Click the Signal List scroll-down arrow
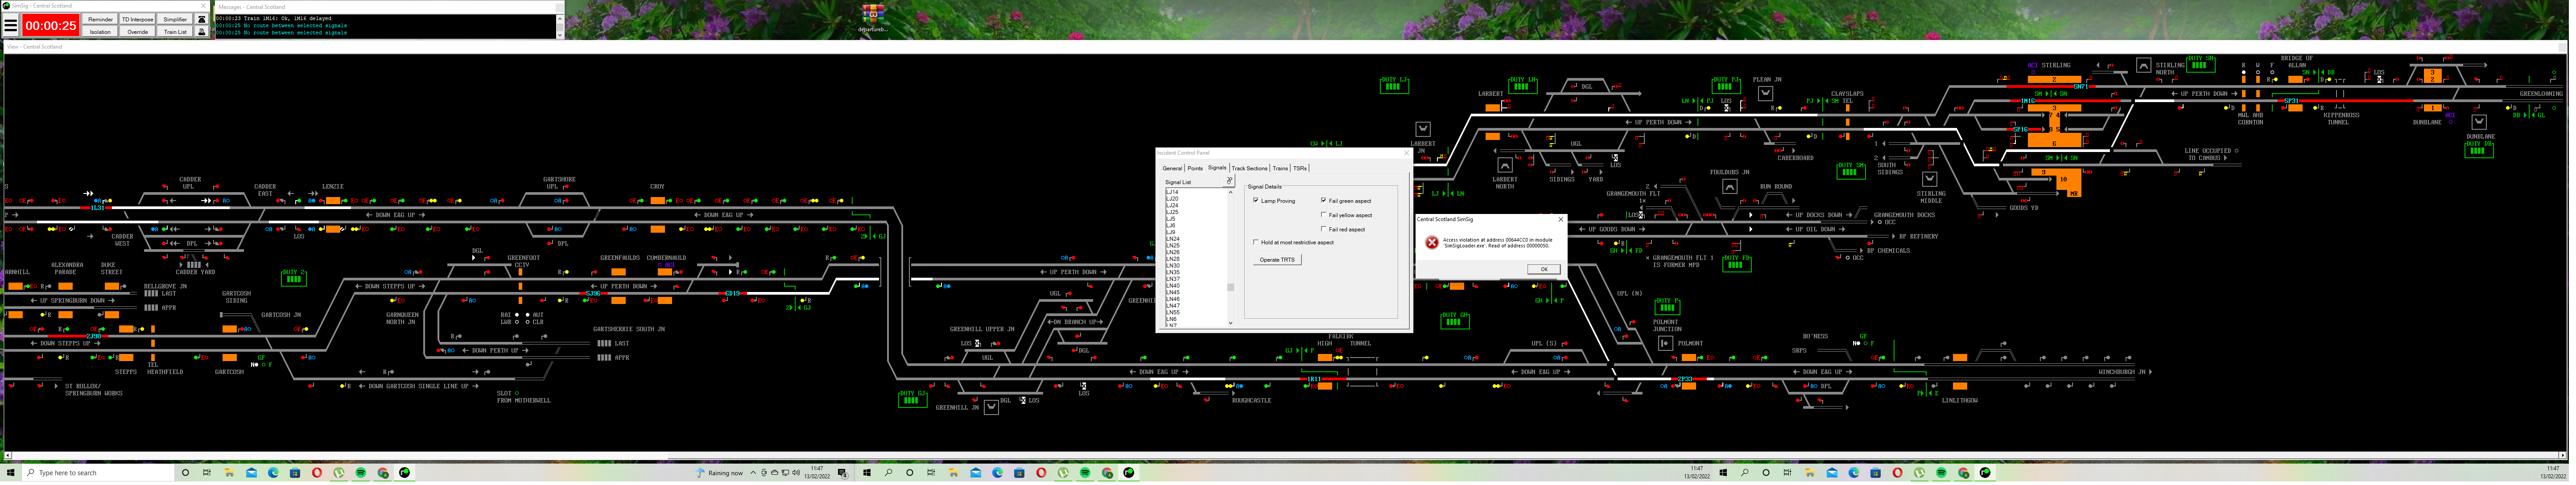2576x485 pixels. tap(1230, 323)
